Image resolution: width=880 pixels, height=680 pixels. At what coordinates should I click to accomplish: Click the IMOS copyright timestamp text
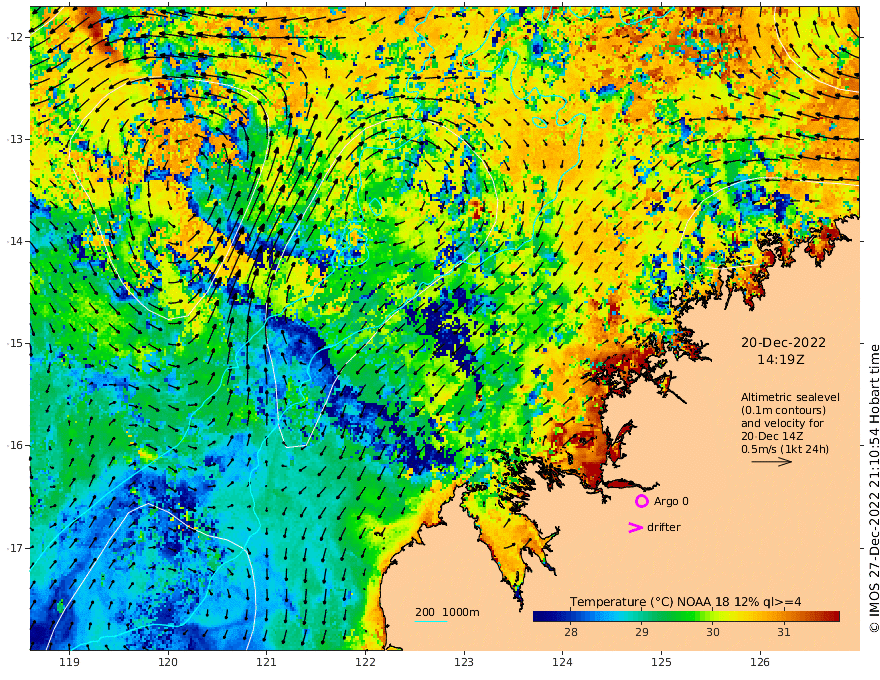874,488
